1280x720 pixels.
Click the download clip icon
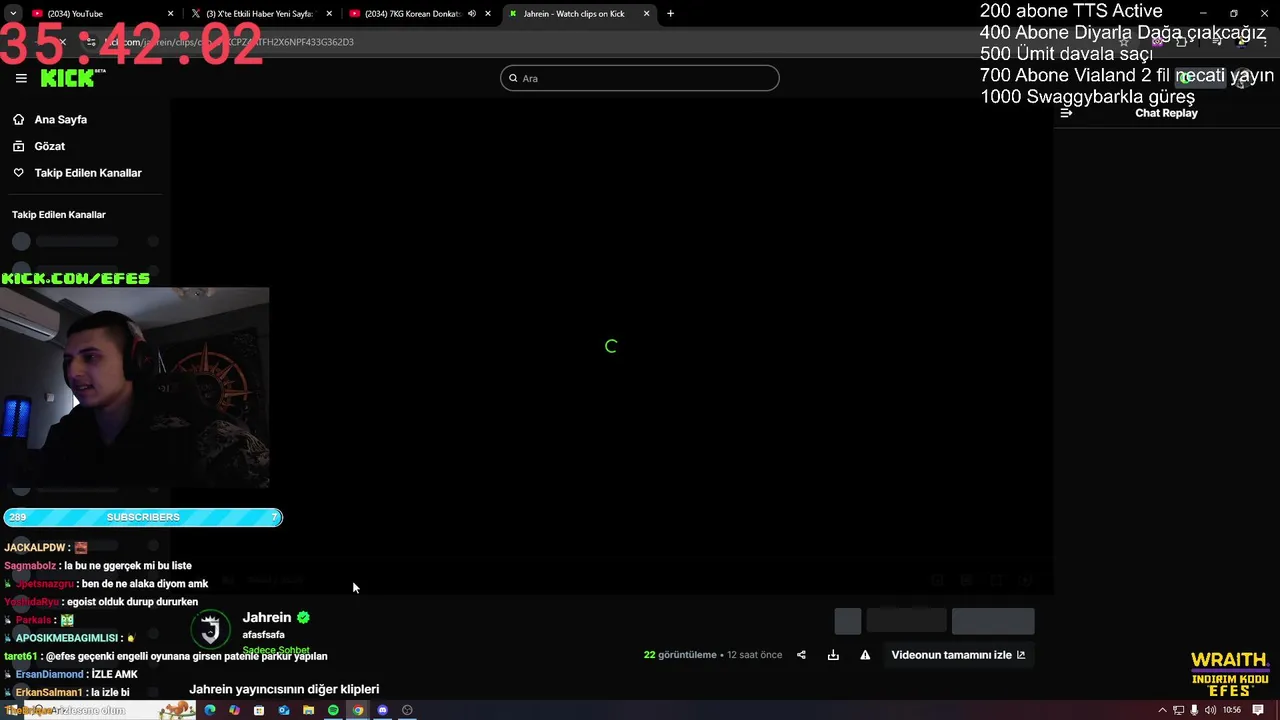click(833, 655)
